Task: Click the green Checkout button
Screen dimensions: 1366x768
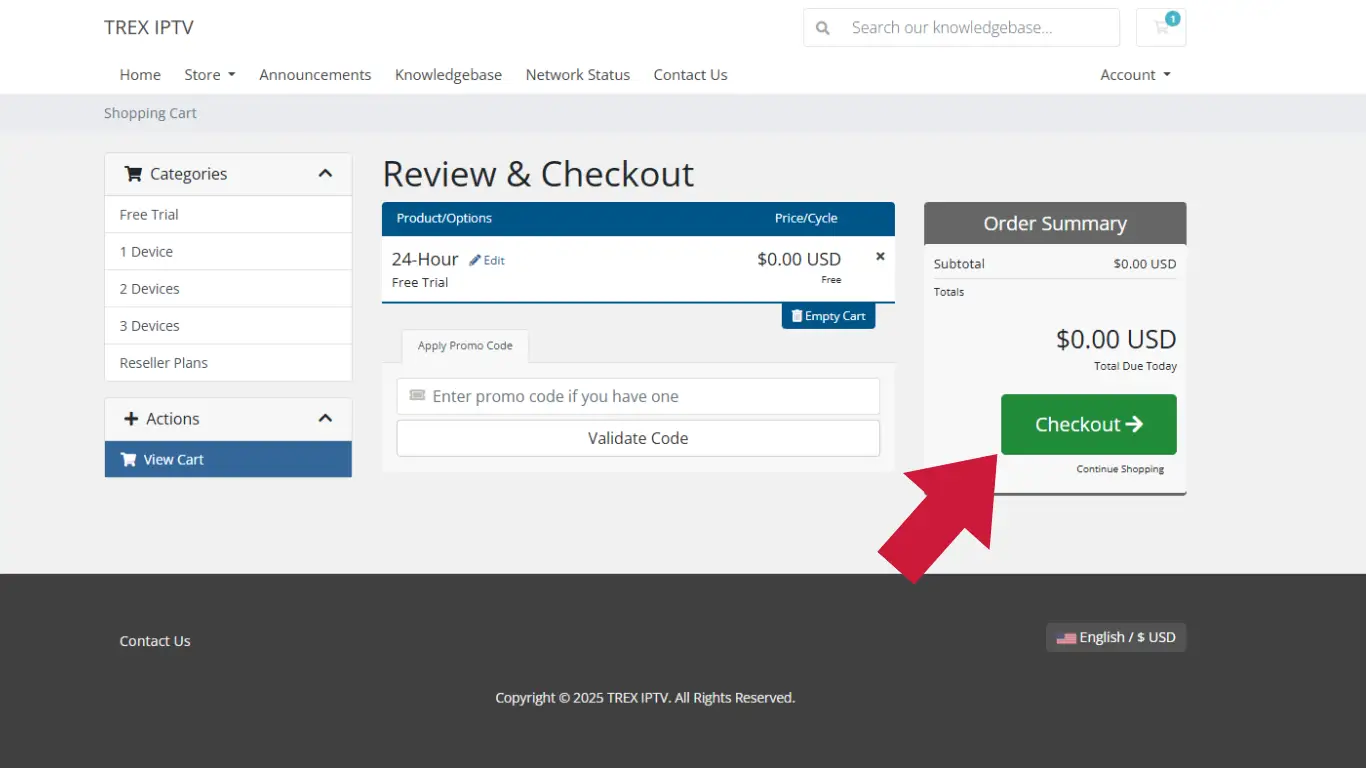Action: (1088, 424)
